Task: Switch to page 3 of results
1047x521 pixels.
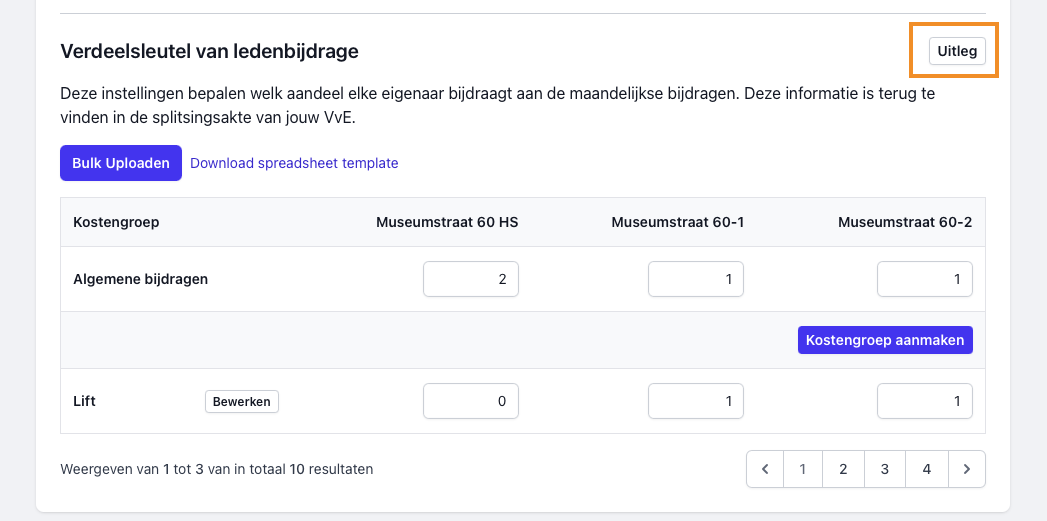Action: [x=885, y=469]
